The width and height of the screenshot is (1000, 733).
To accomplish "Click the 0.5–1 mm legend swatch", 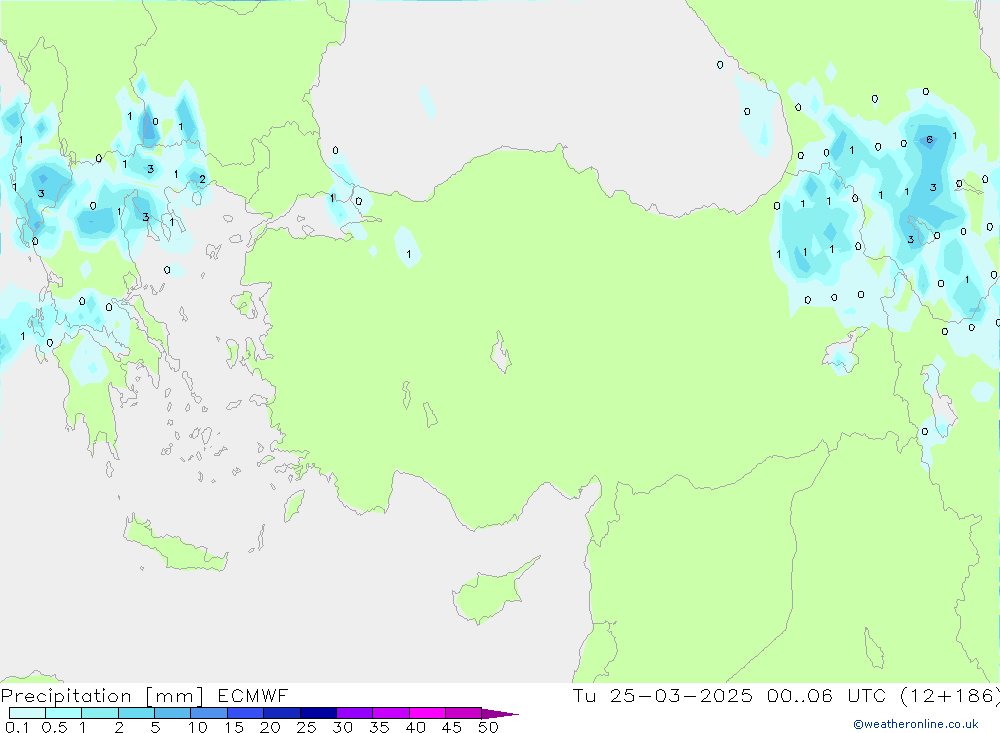I will click(x=64, y=713).
